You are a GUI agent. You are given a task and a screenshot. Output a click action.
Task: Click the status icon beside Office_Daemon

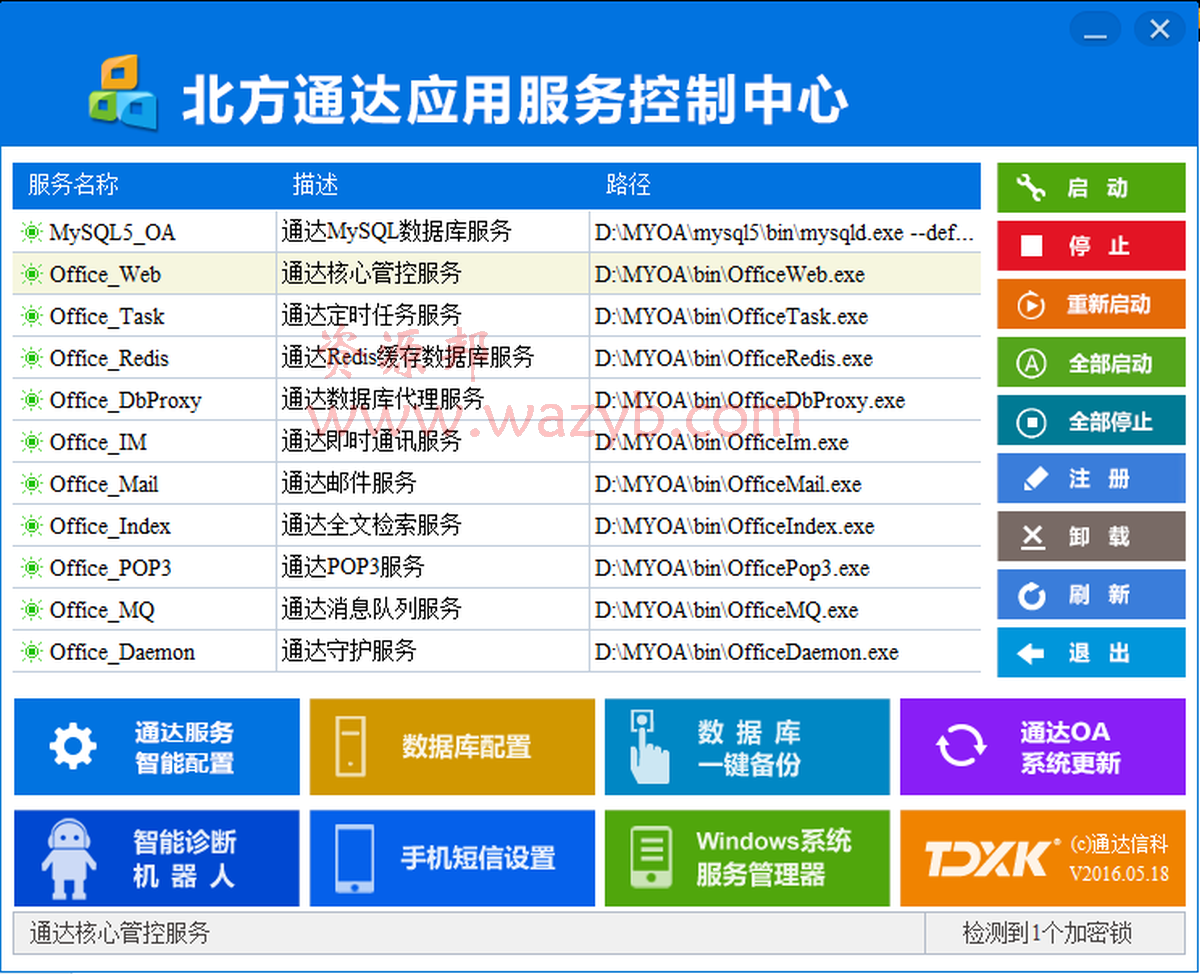point(31,653)
